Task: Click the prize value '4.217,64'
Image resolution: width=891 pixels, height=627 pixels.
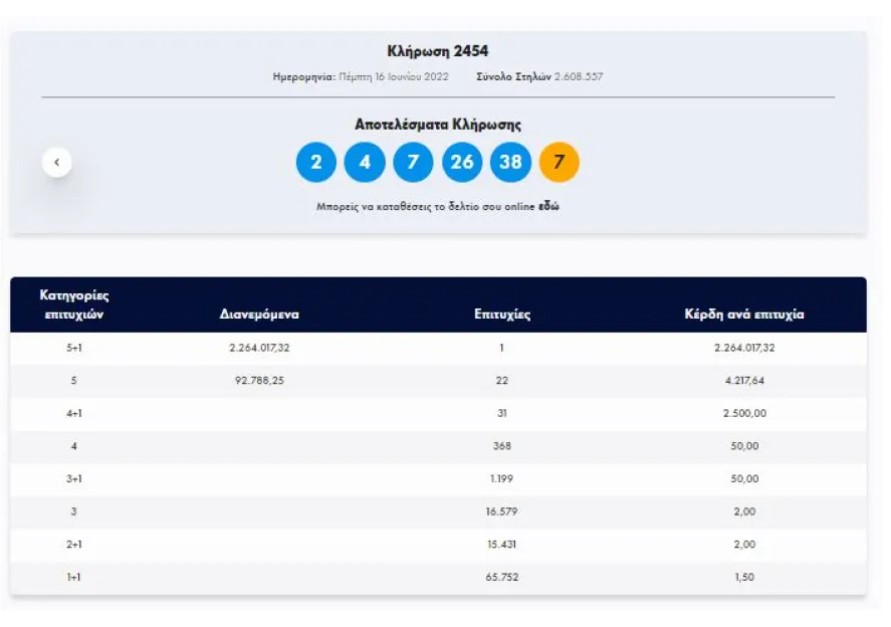Action: (744, 381)
